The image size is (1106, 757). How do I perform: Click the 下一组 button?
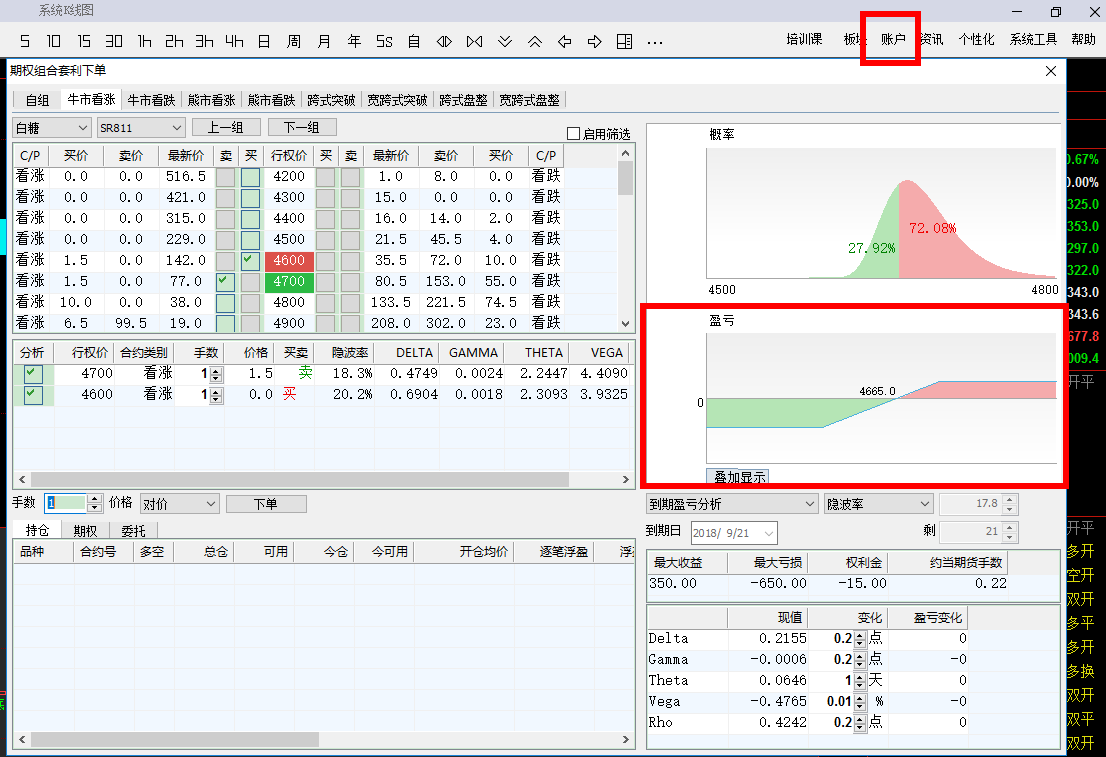click(301, 127)
